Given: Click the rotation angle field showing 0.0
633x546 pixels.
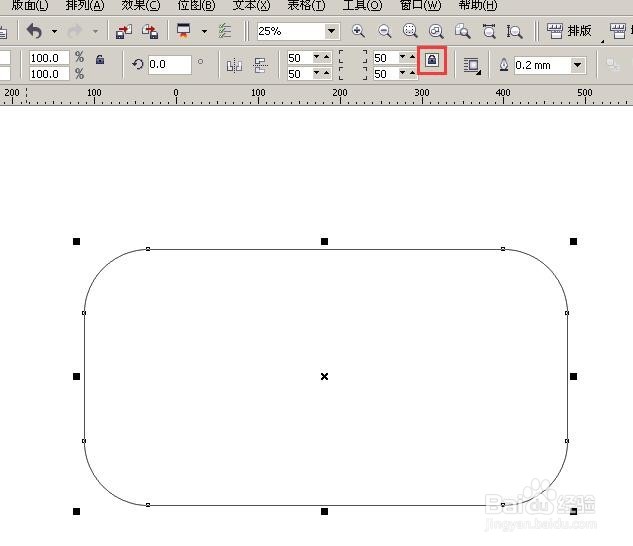Looking at the screenshot, I should 170,64.
